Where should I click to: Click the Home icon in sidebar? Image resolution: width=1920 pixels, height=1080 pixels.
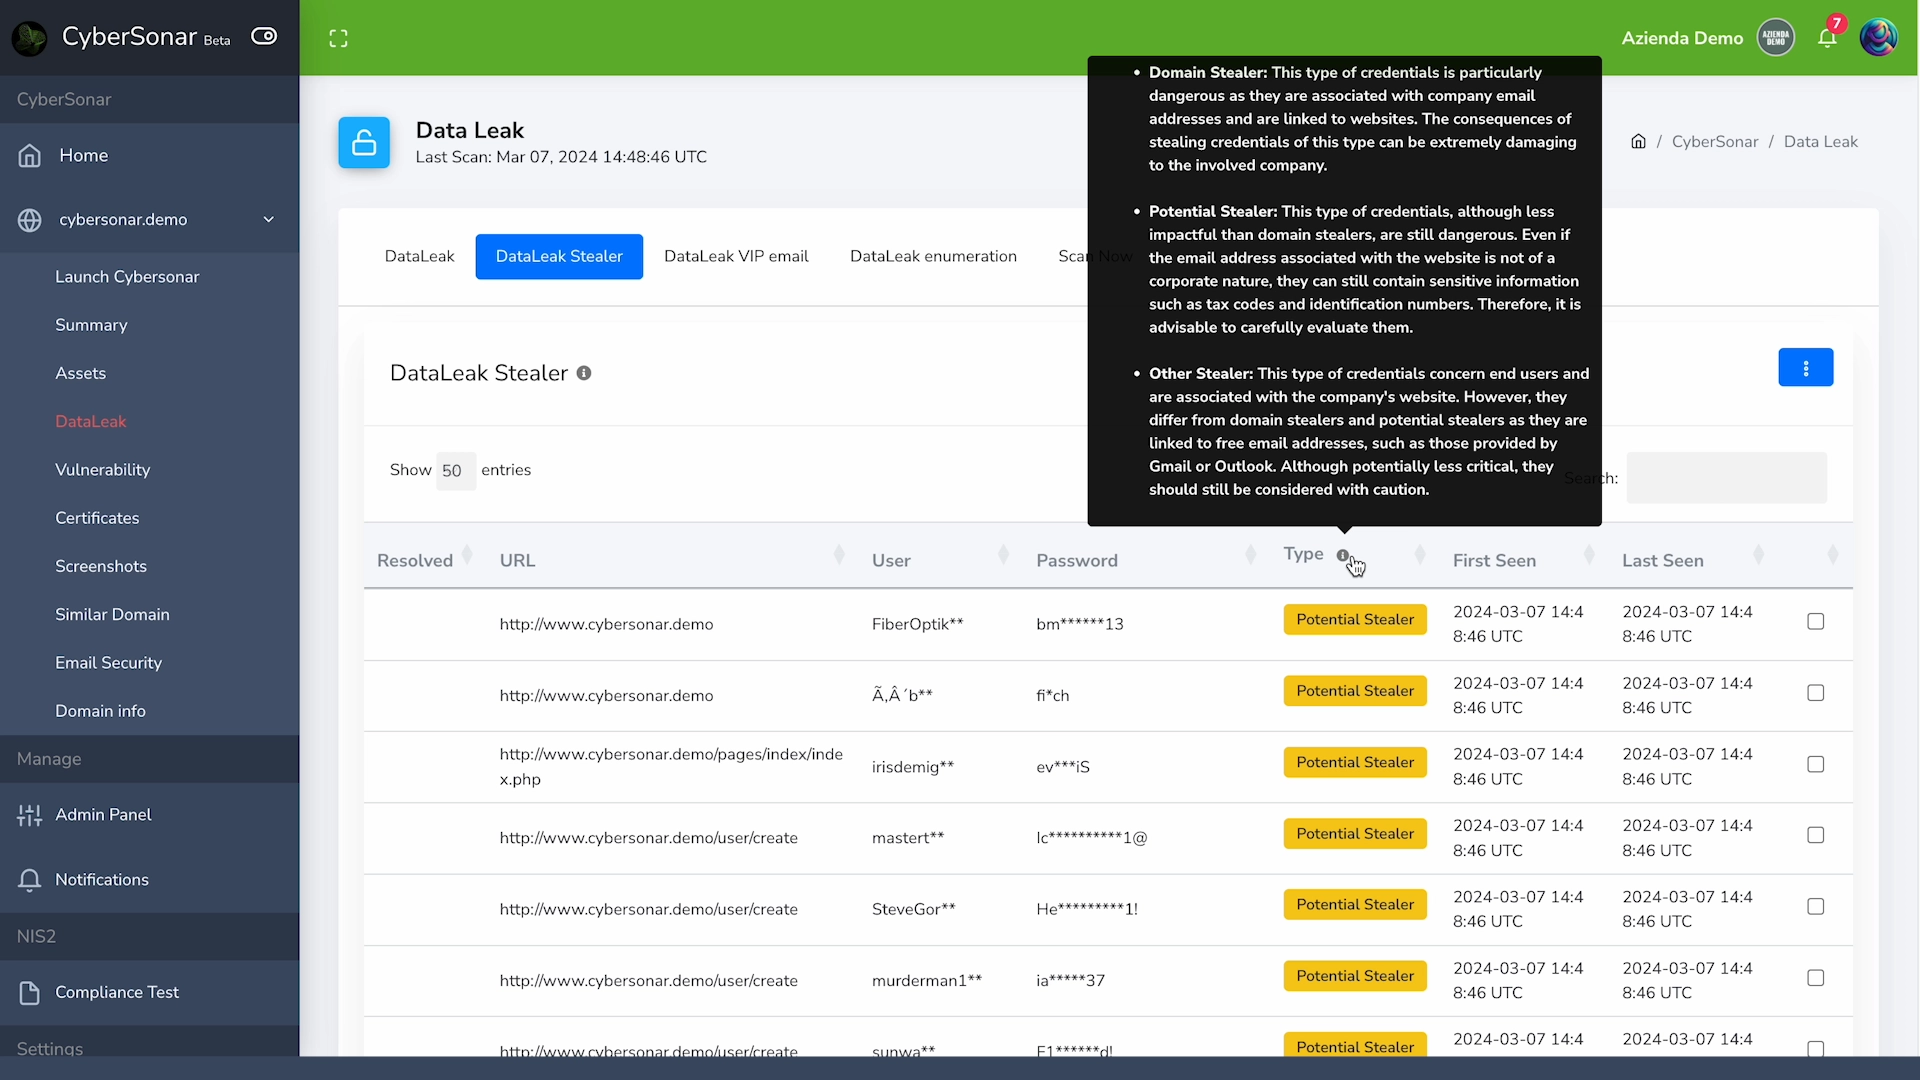30,156
